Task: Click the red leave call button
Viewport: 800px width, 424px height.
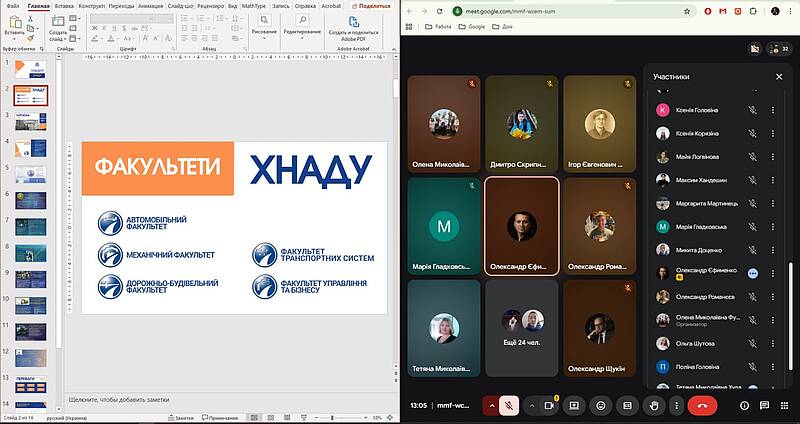Action: click(x=704, y=405)
